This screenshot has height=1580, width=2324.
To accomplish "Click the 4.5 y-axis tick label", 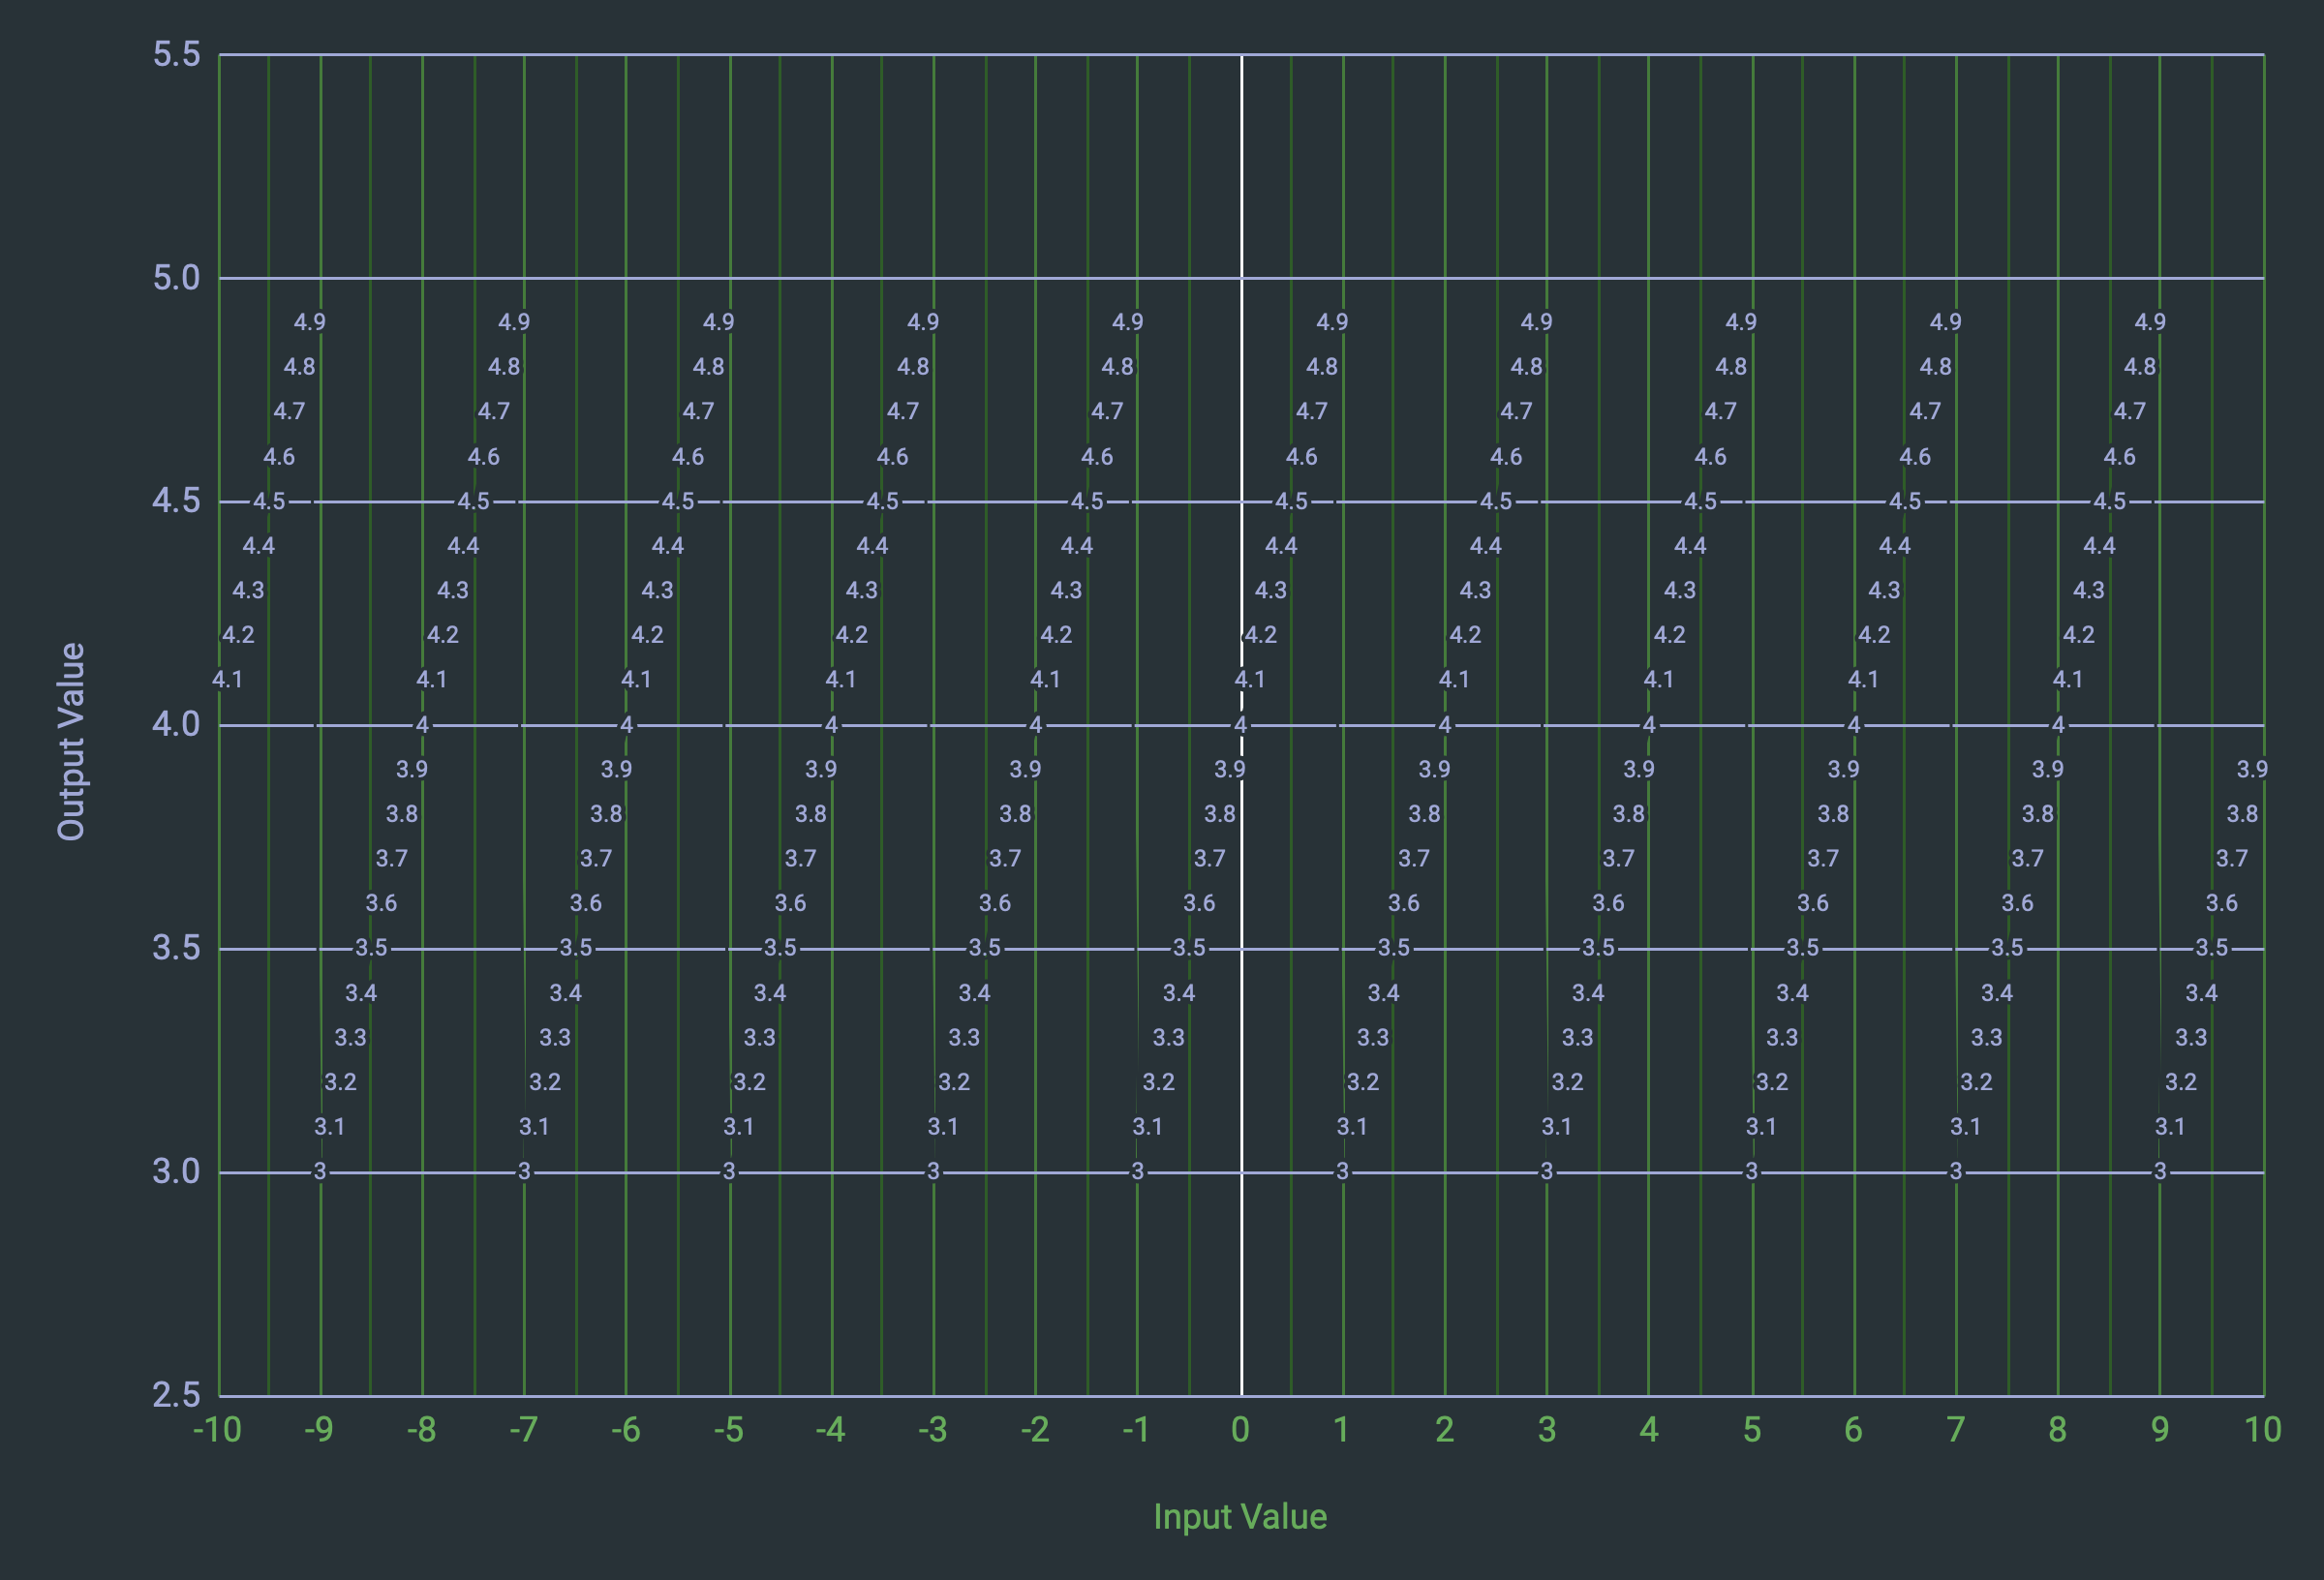I will pyautogui.click(x=176, y=501).
